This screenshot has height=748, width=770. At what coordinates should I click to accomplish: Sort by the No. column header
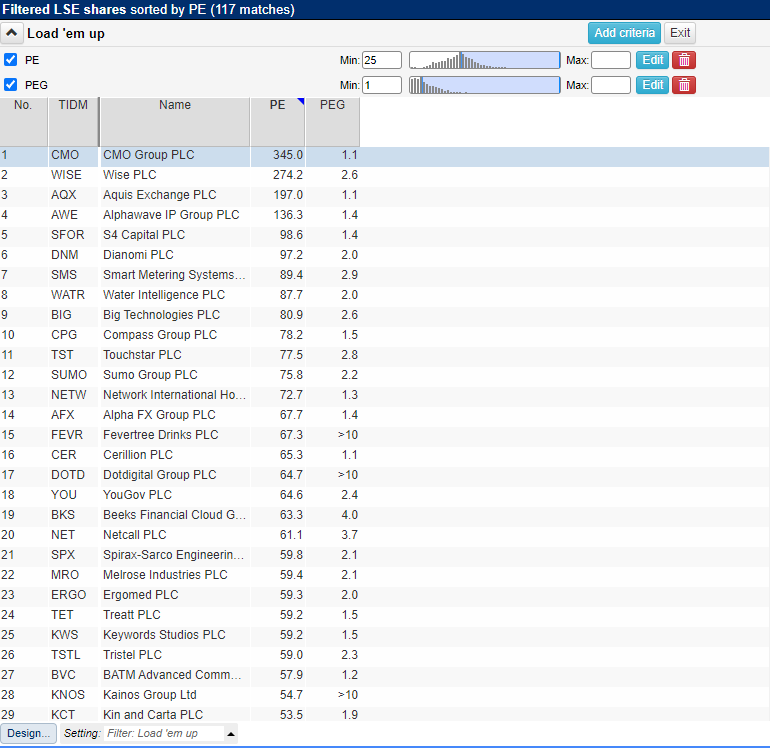coord(24,121)
